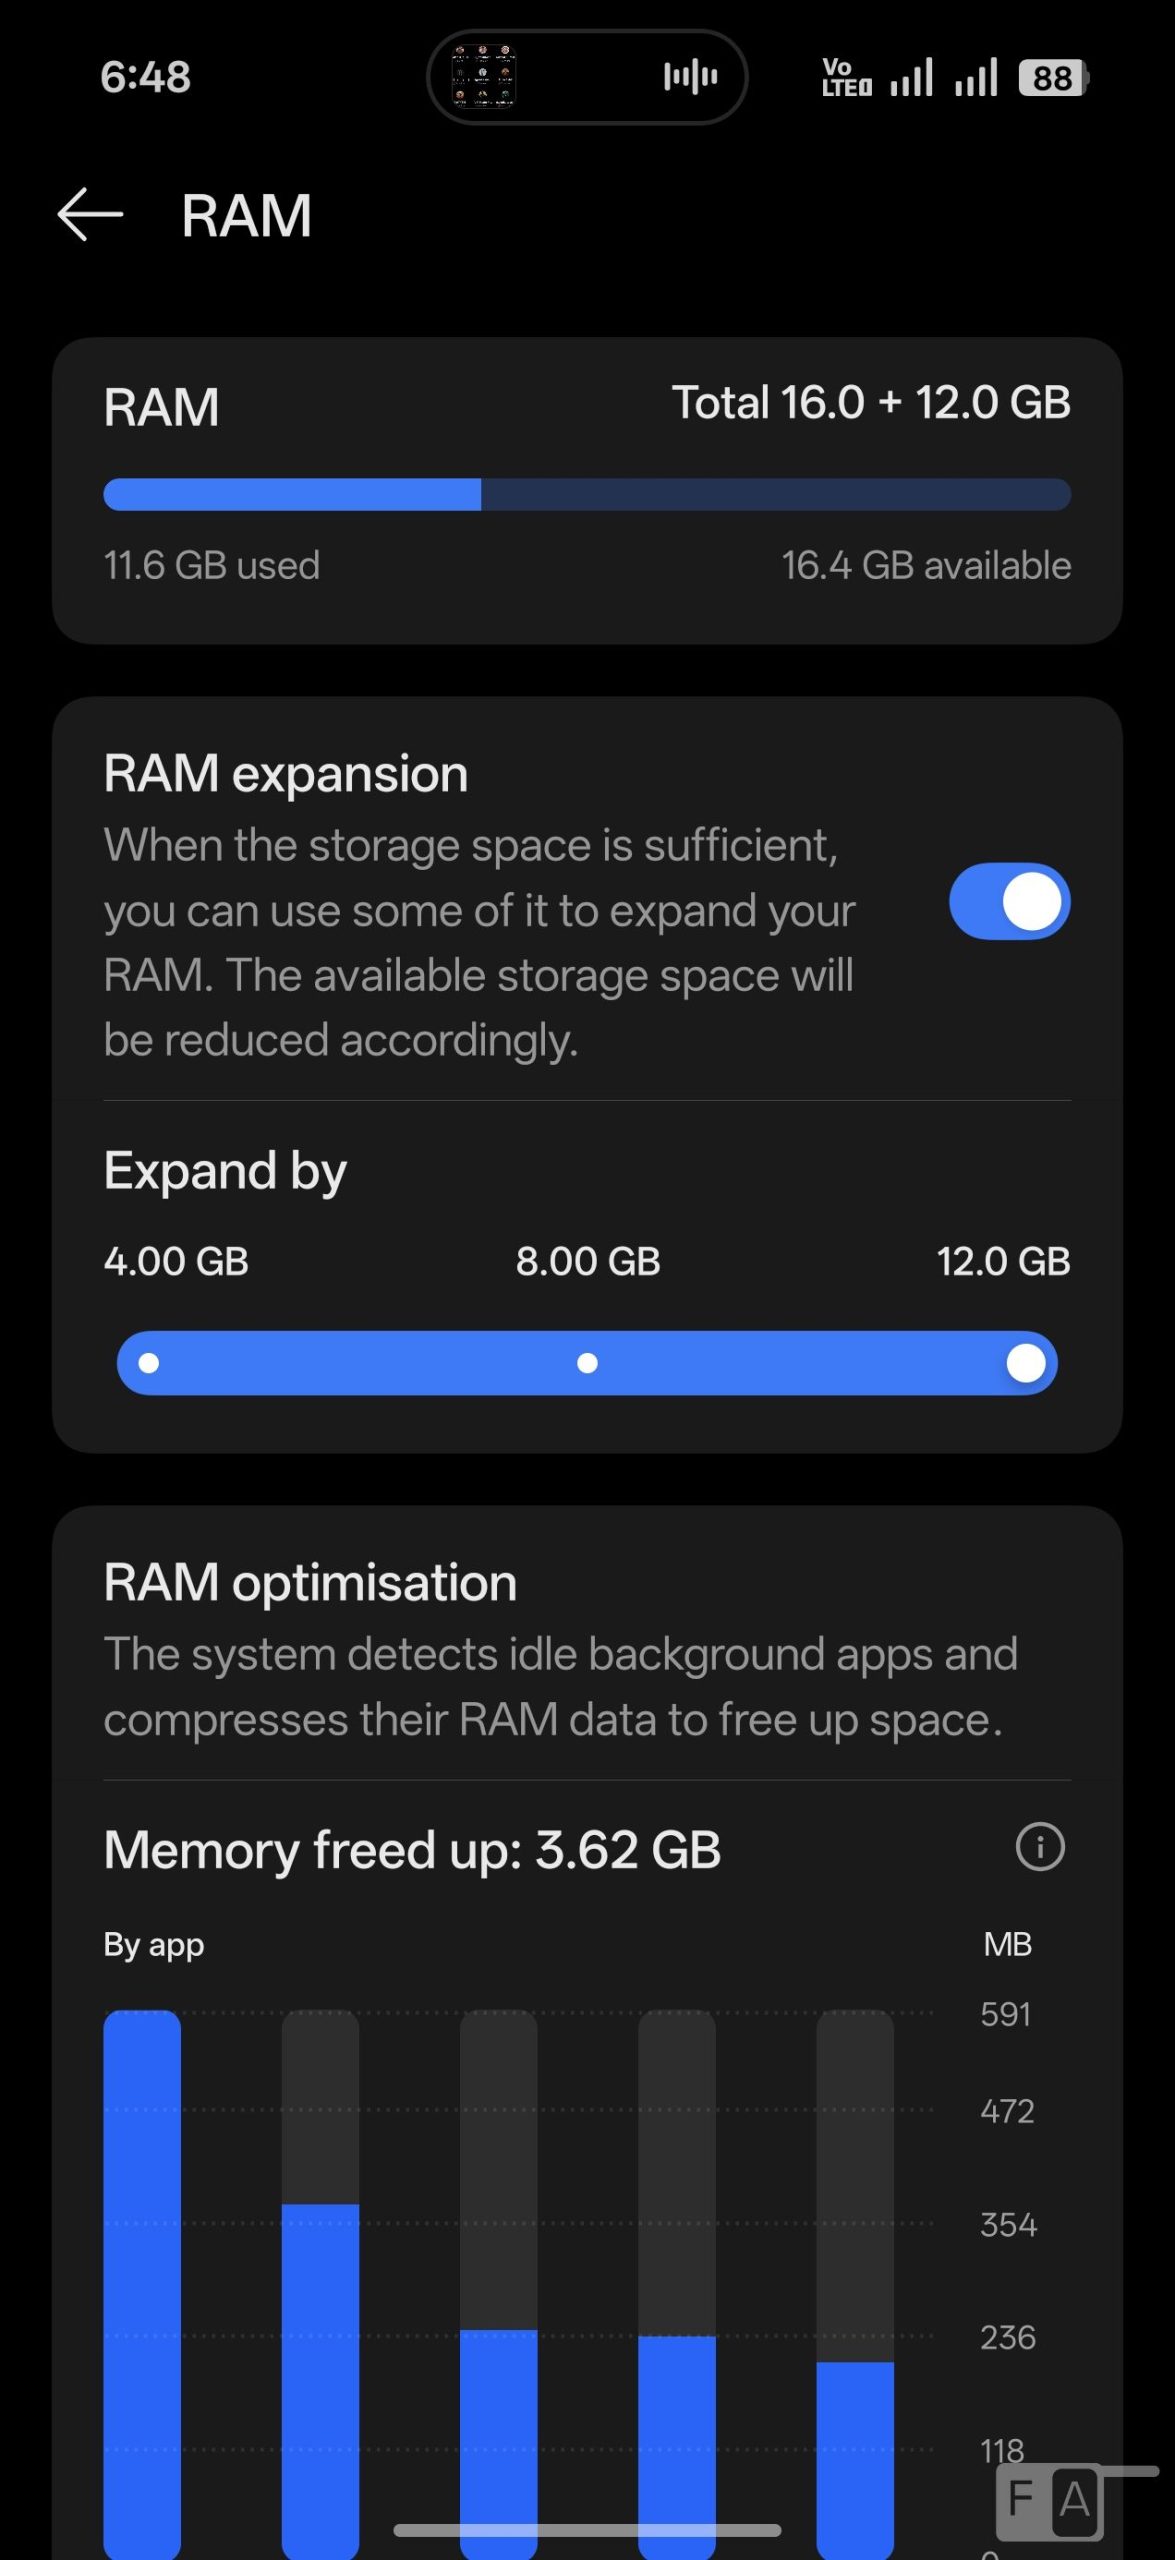The image size is (1175, 2560).
Task: Tap the RAM usage progress bar
Action: click(587, 495)
